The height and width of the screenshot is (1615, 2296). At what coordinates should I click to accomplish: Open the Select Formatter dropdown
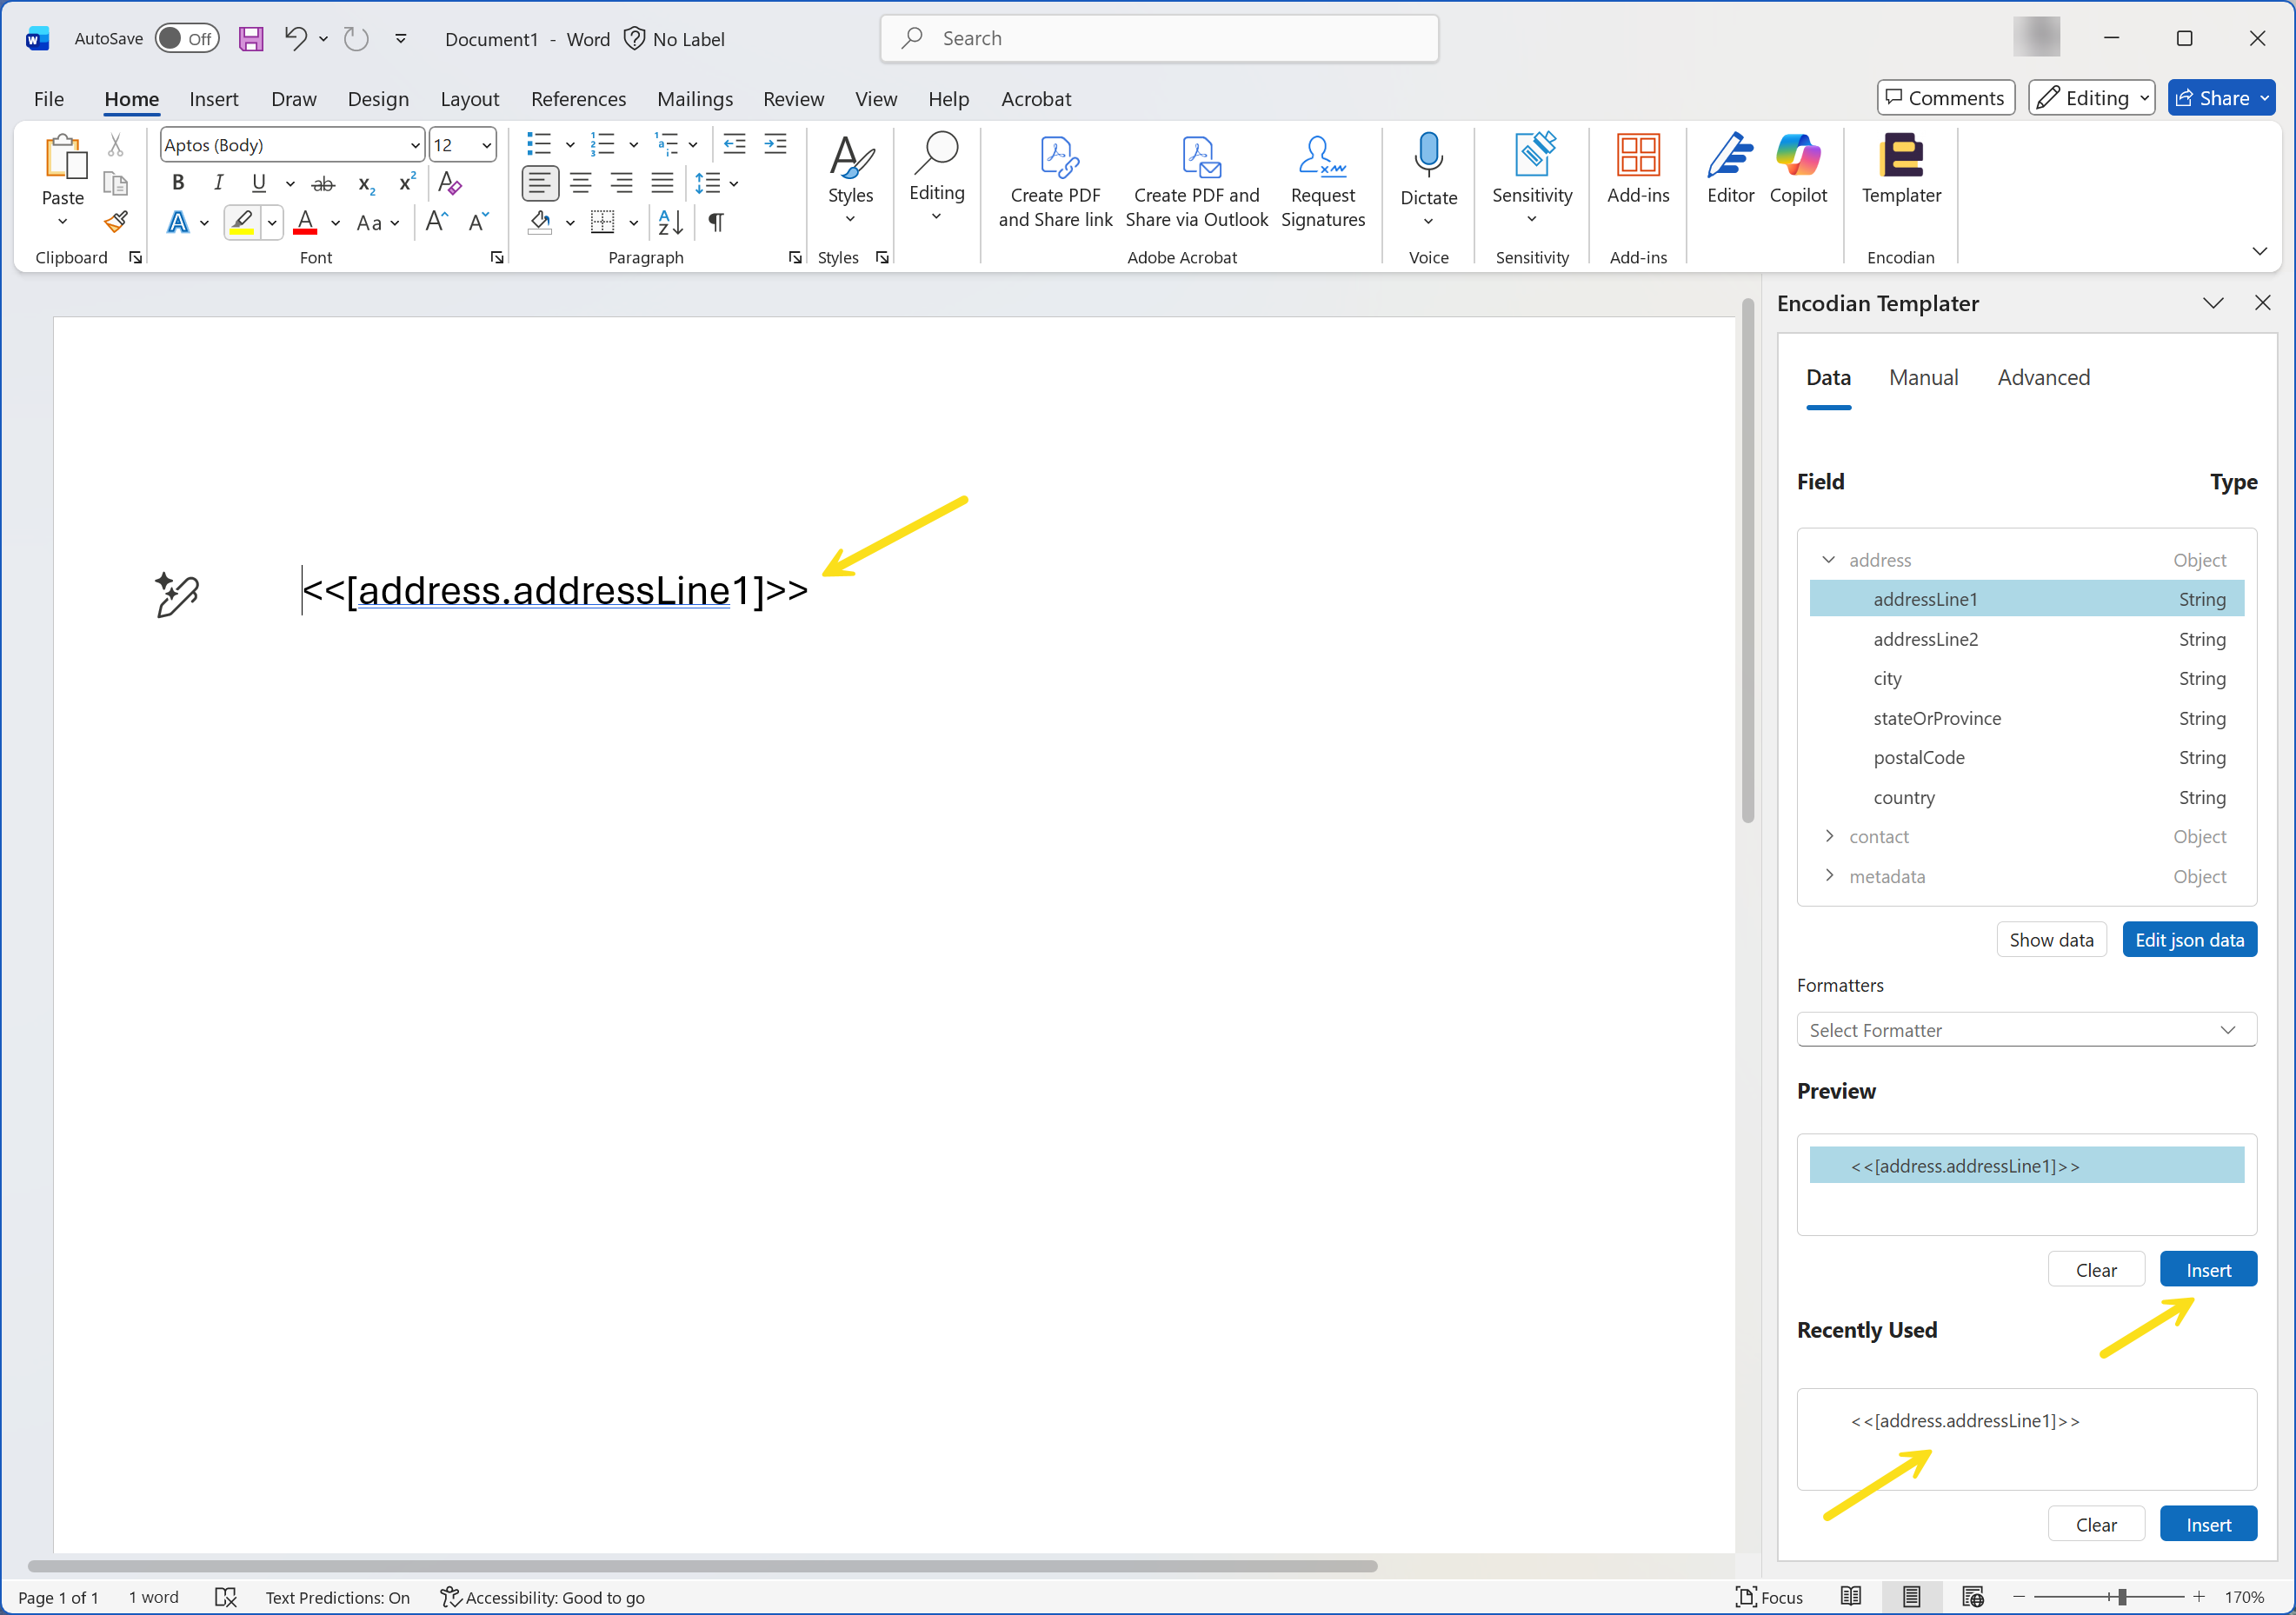2026,1030
